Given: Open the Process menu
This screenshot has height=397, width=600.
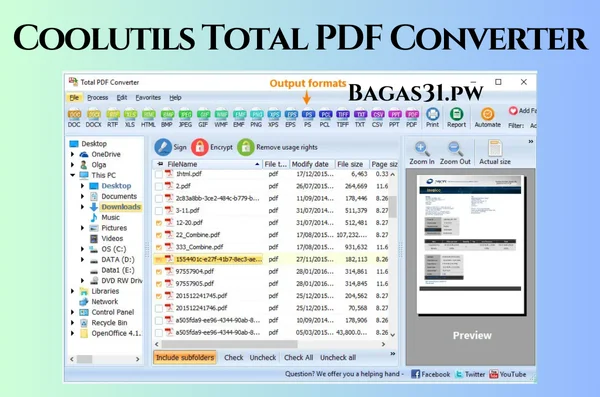Looking at the screenshot, I should [x=98, y=98].
